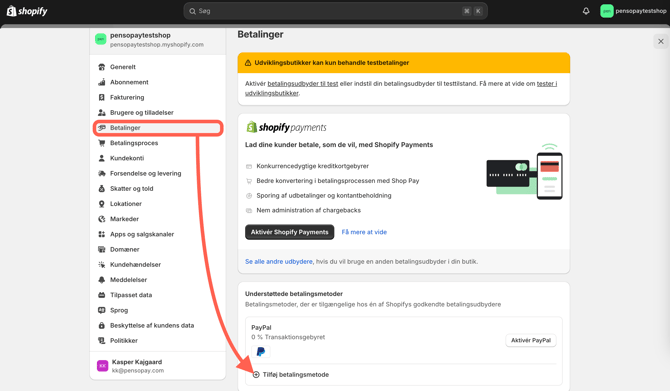Click the Politikker document icon
The height and width of the screenshot is (391, 670).
coord(102,341)
